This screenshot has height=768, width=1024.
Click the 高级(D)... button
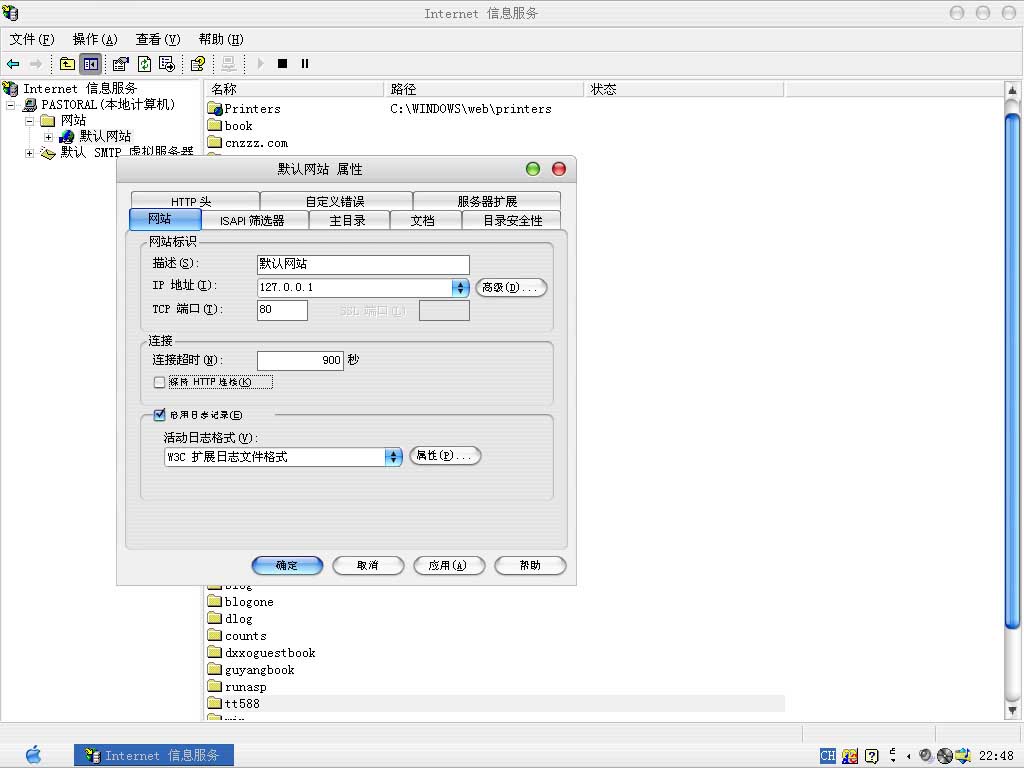click(511, 288)
